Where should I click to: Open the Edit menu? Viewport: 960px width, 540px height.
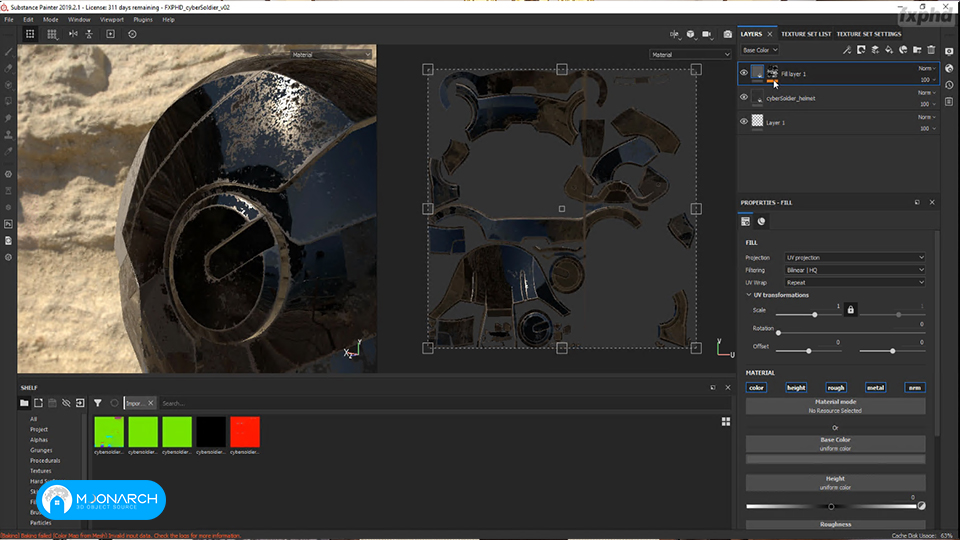[28, 20]
